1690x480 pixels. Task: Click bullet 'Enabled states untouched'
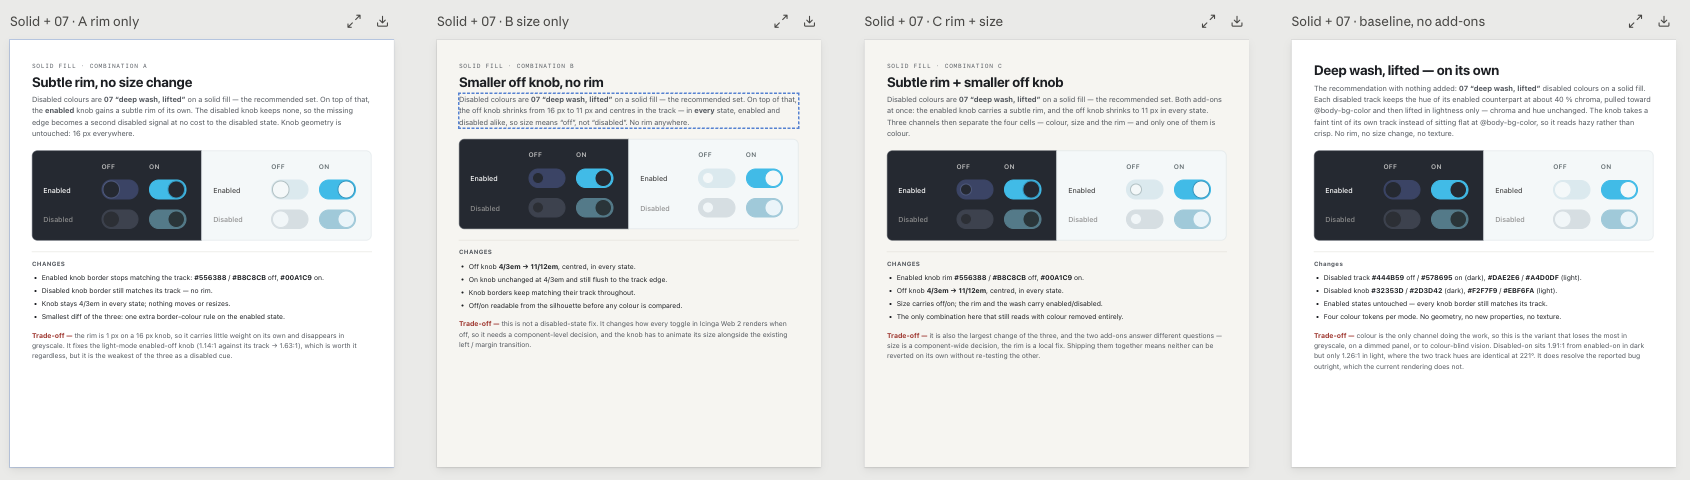click(1435, 303)
